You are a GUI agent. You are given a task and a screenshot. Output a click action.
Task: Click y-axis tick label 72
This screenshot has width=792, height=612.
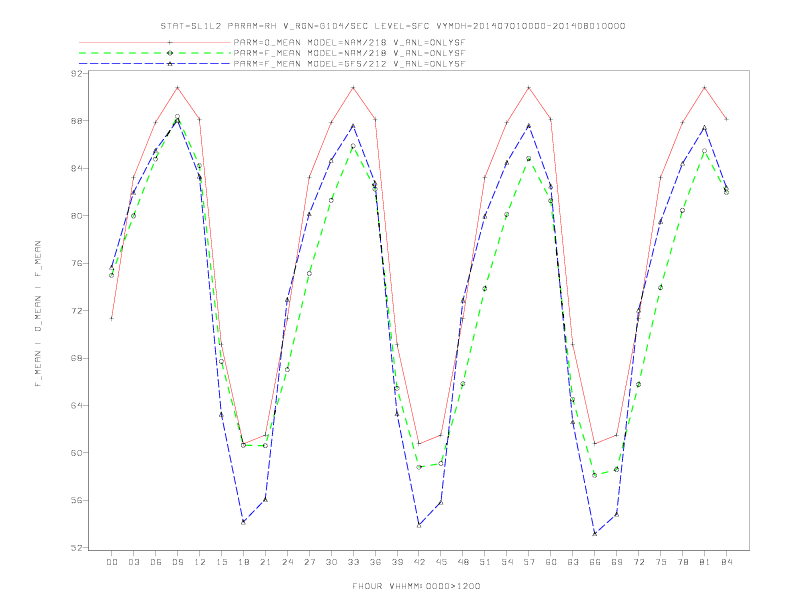(x=76, y=311)
